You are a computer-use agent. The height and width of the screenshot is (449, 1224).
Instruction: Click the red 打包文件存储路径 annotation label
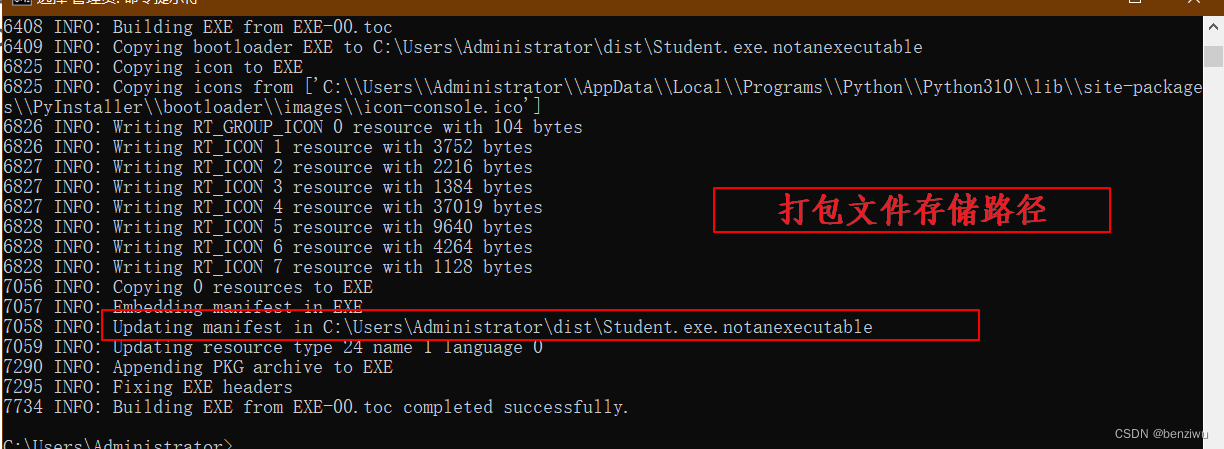[912, 210]
